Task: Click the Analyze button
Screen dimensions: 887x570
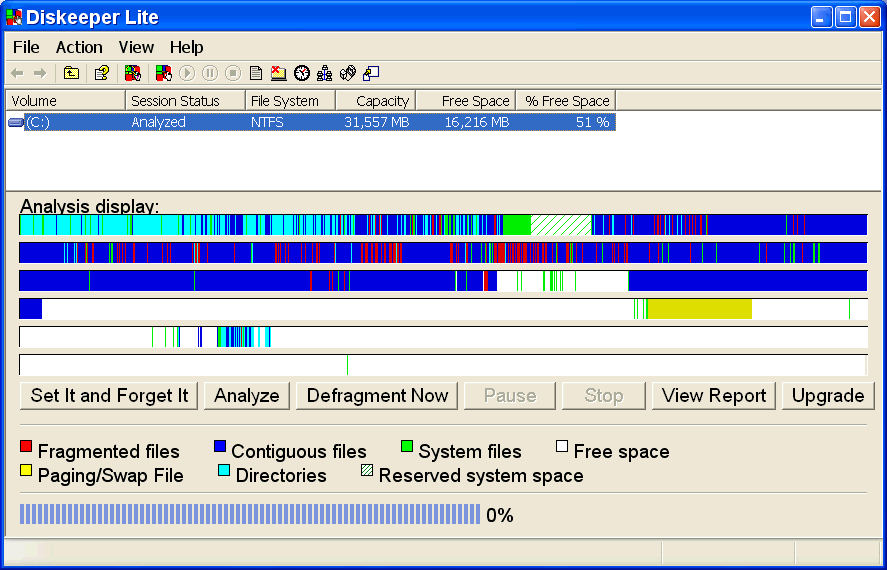Action: coord(247,395)
